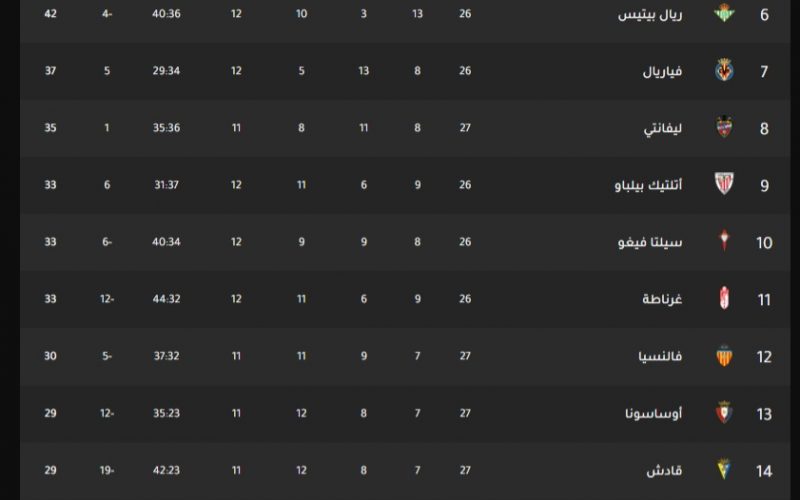The image size is (800, 500).
Task: Open the ريال بيتيس team link
Action: (649, 14)
